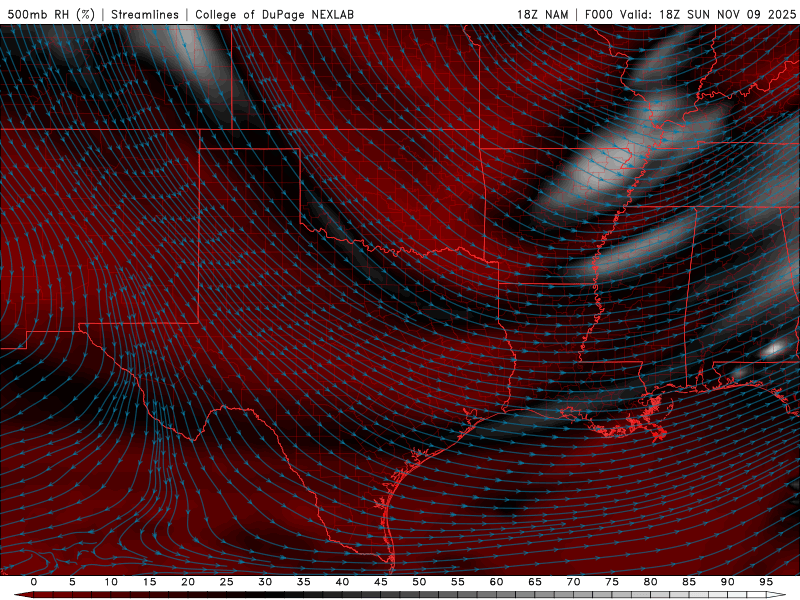Click the 30 label on the color bar
The image size is (800, 600).
pyautogui.click(x=265, y=582)
